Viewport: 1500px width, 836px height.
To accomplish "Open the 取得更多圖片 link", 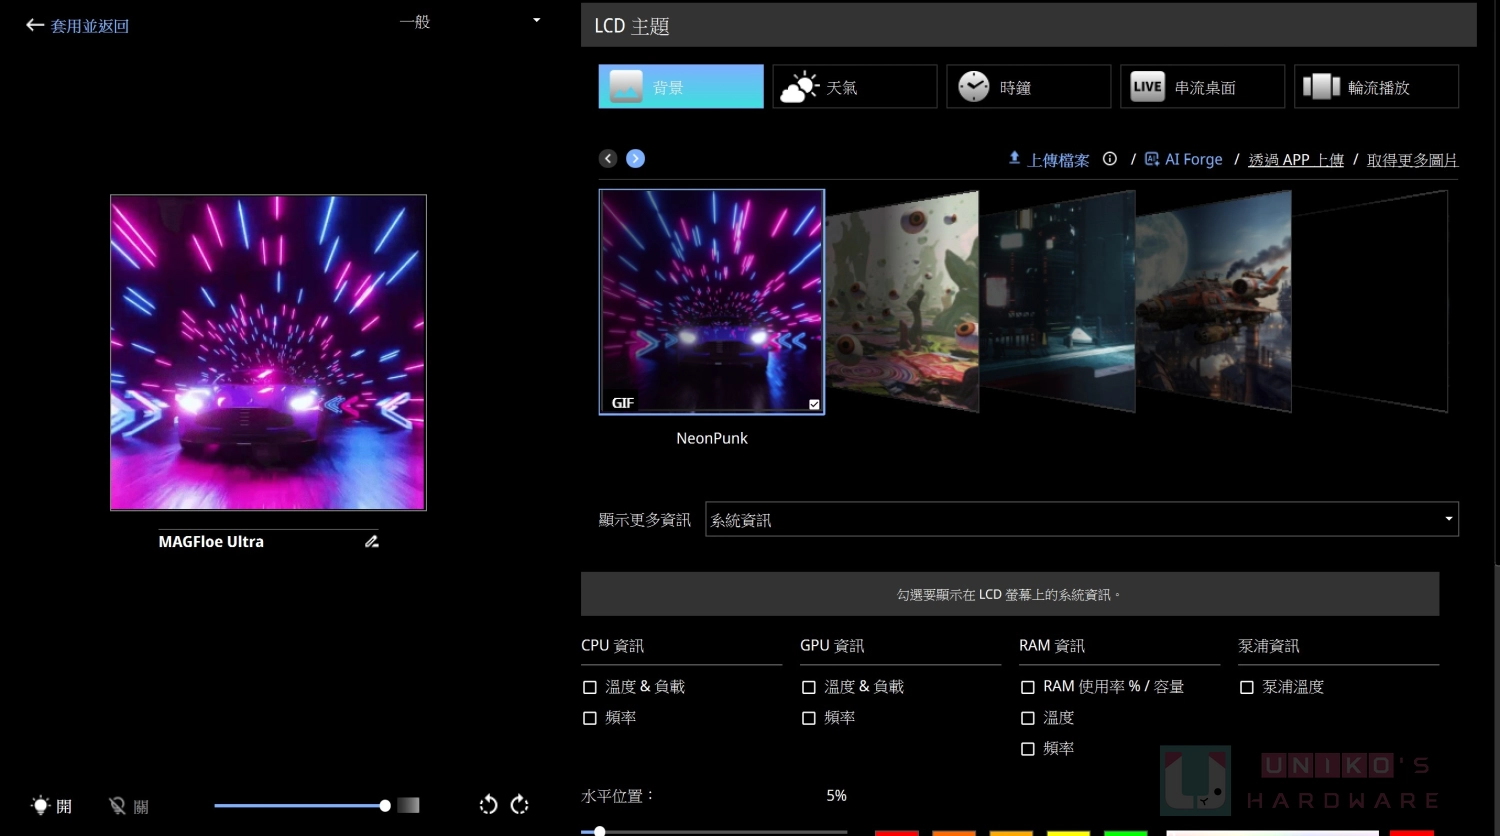I will point(1411,160).
